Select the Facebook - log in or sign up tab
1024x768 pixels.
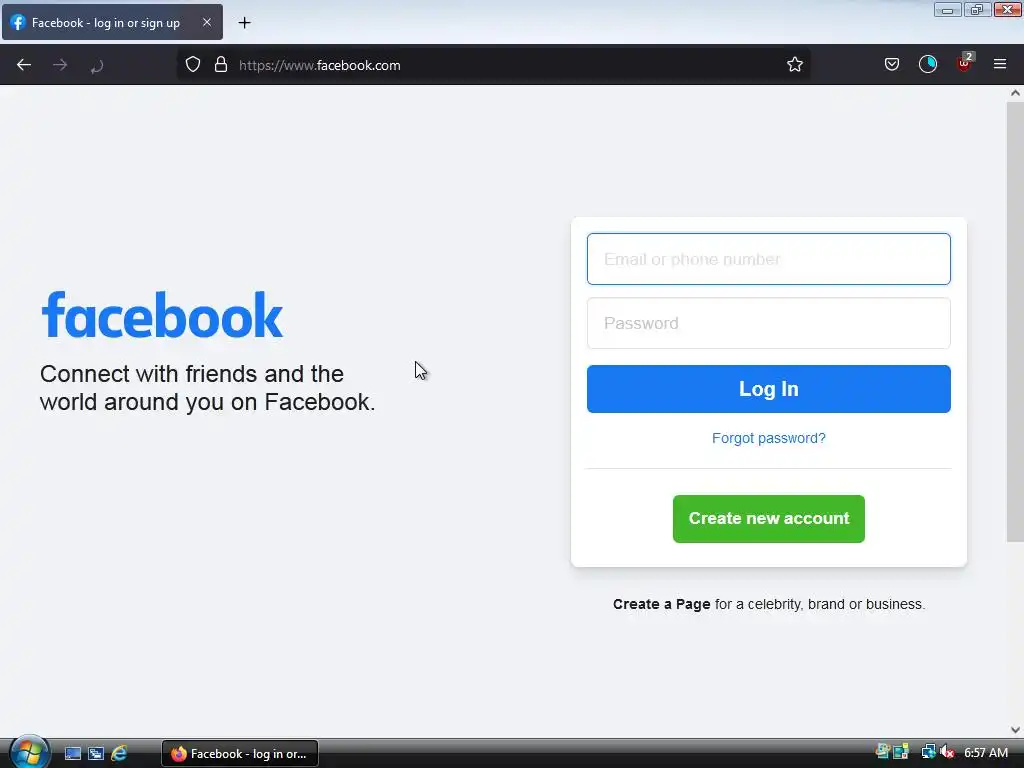tap(112, 22)
